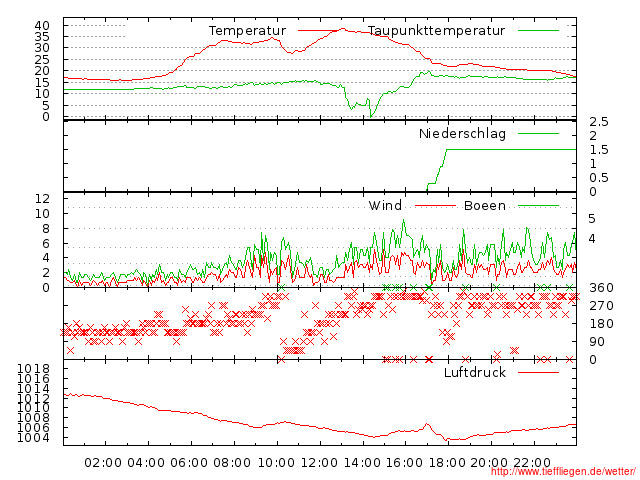Click the 8 wind speed axis value
Screen dimensions: 640x480
(46, 229)
